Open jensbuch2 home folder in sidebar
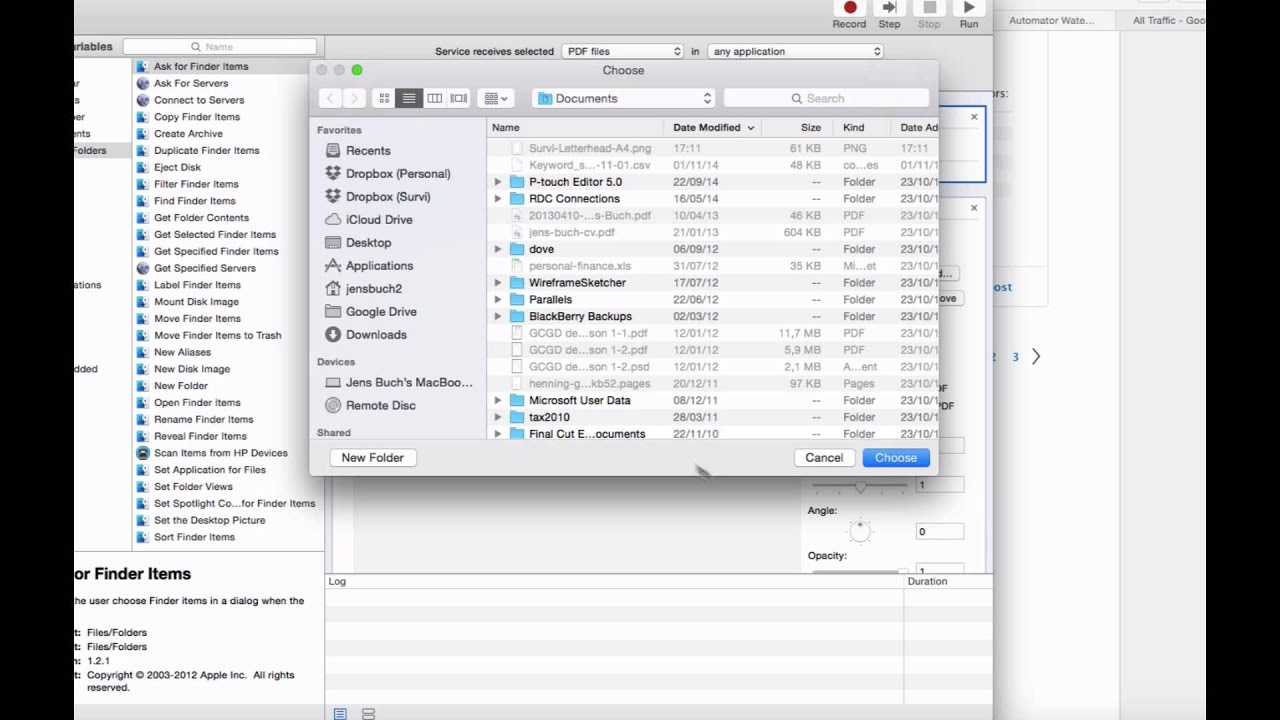 (x=364, y=289)
